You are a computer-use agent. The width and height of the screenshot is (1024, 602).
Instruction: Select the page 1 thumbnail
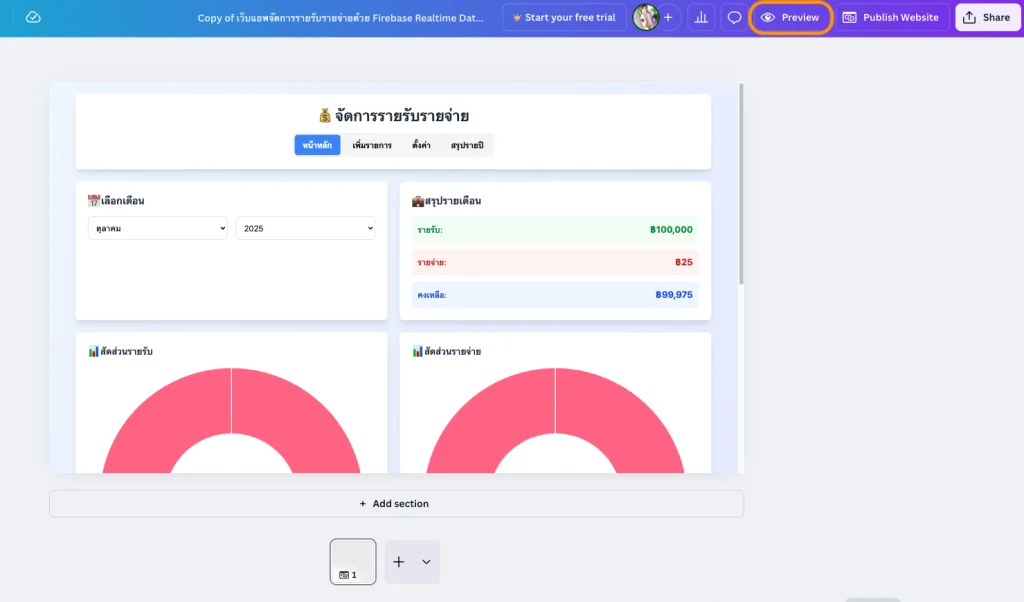click(353, 561)
